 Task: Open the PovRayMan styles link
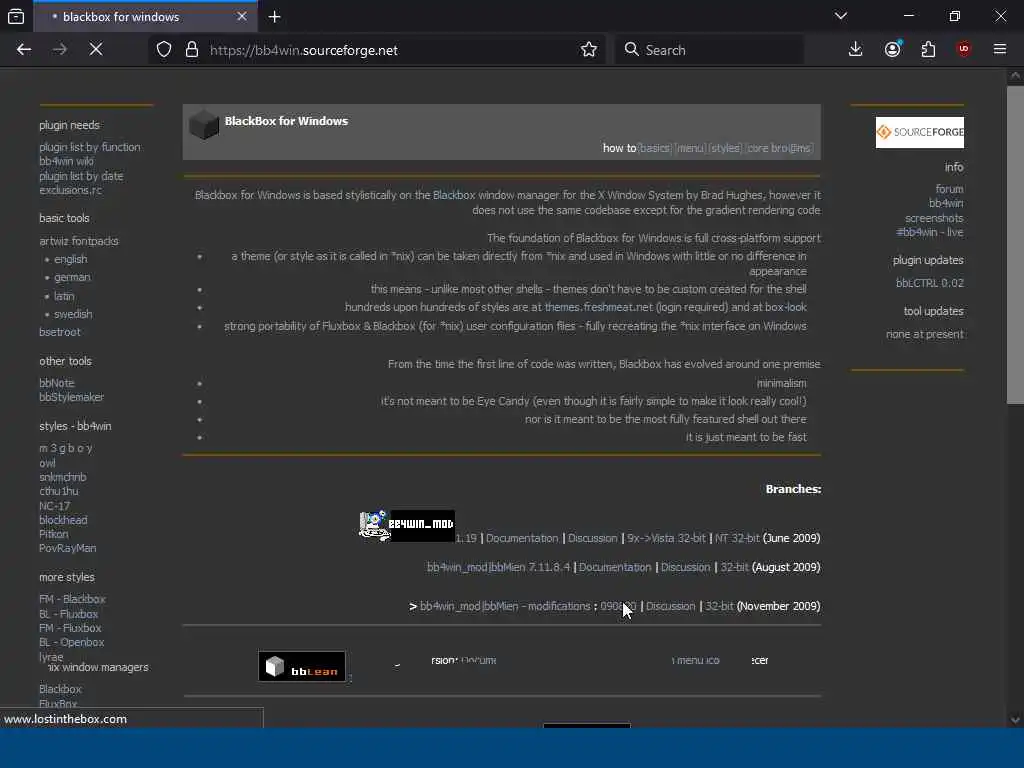point(67,548)
